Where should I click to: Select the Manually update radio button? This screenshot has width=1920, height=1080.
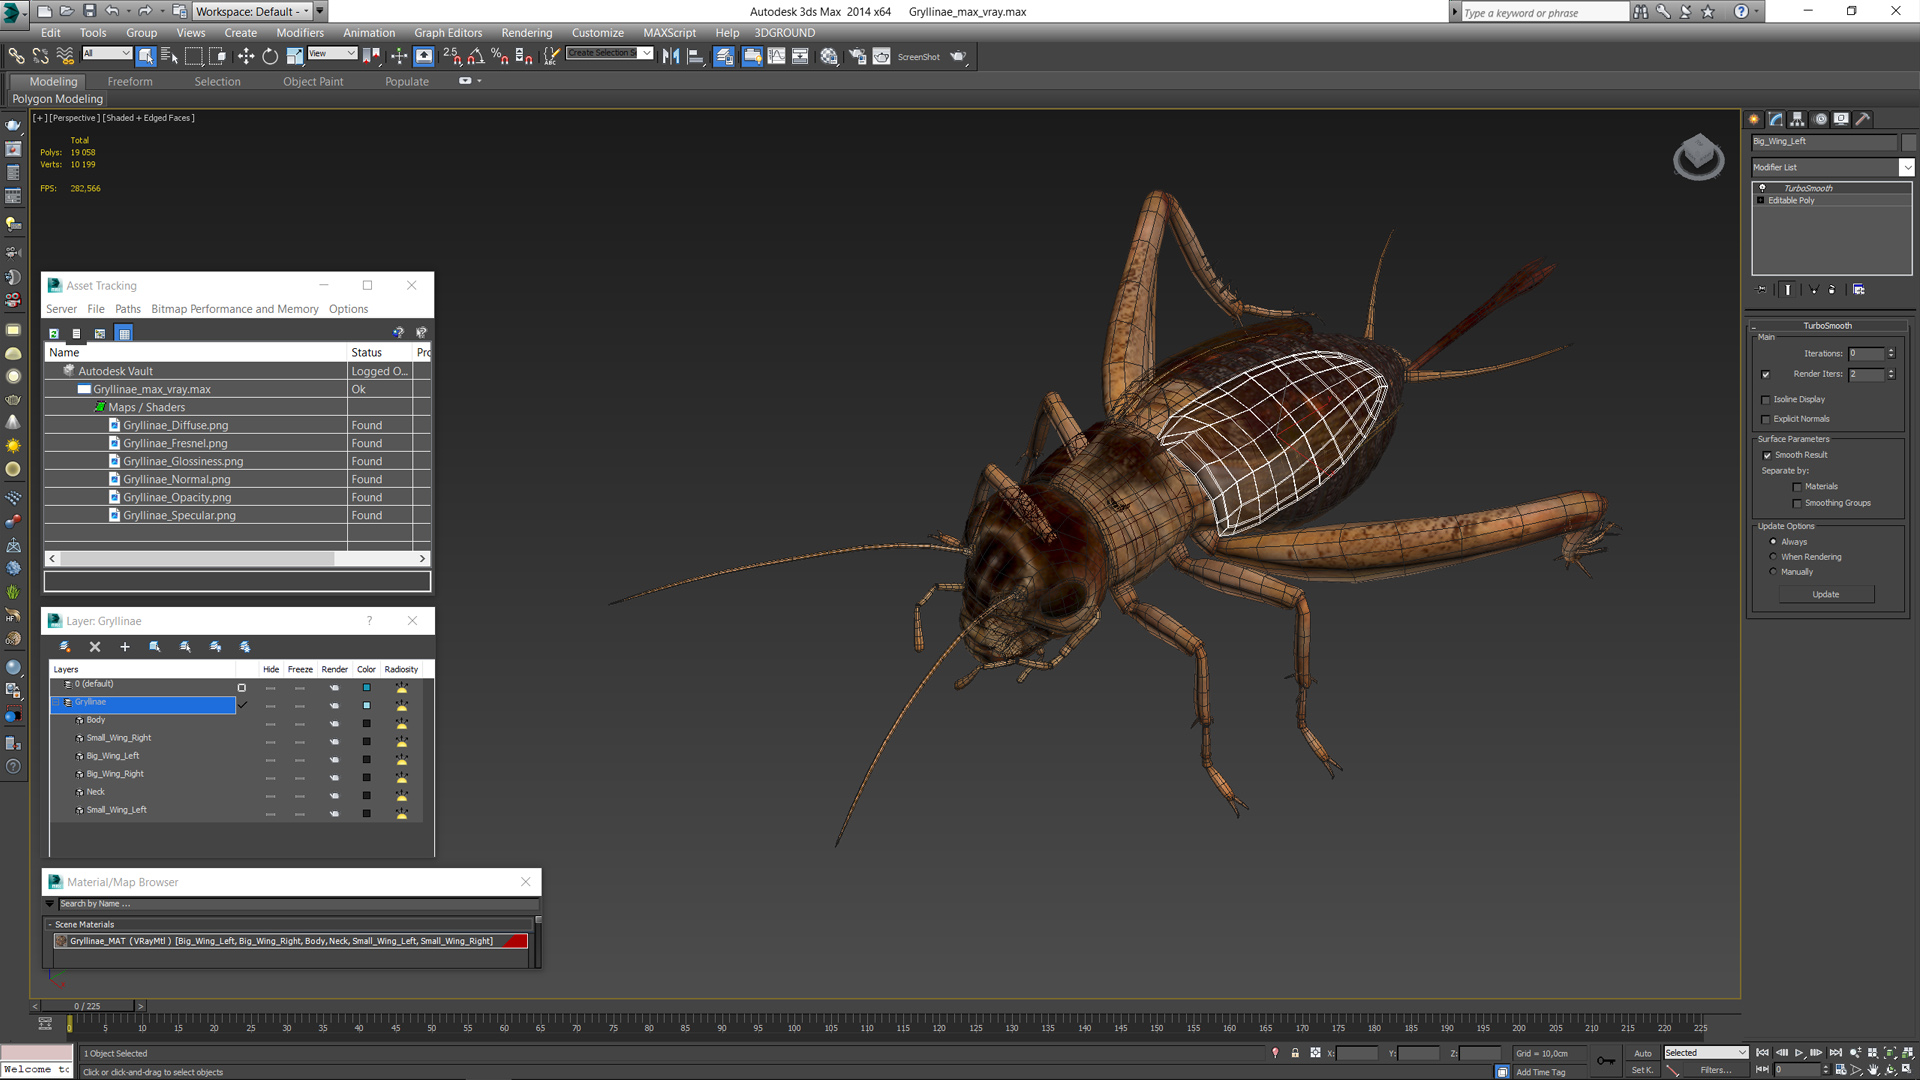click(x=1773, y=572)
